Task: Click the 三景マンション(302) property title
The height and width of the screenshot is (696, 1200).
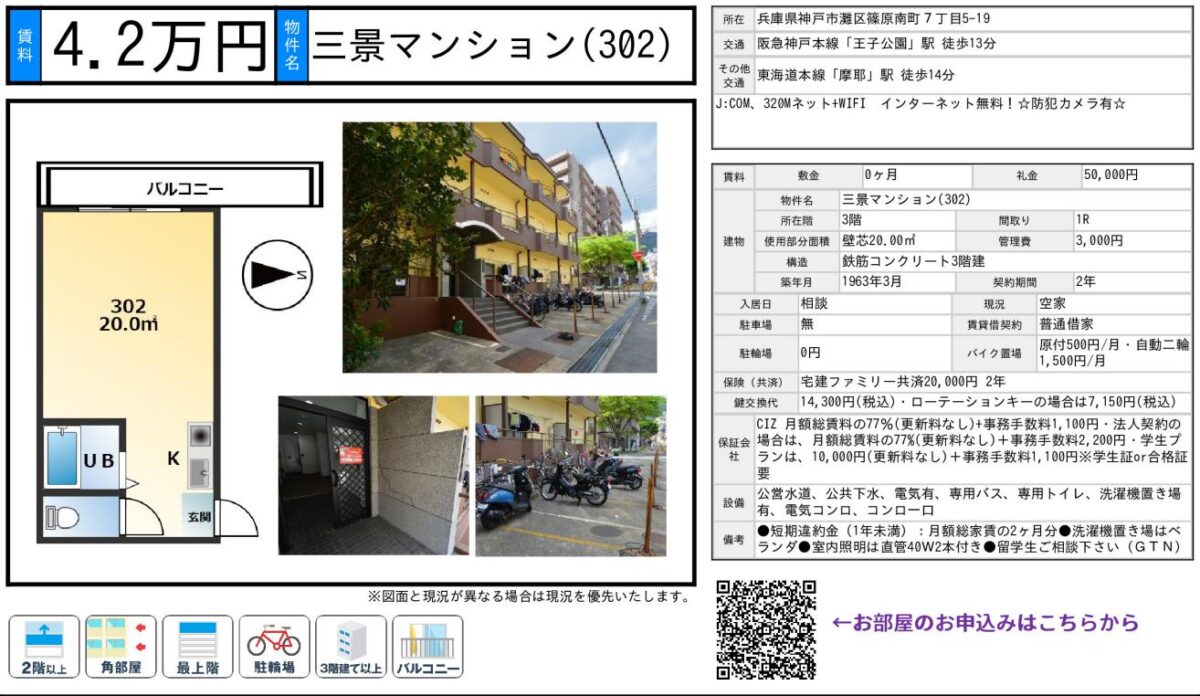Action: click(491, 46)
